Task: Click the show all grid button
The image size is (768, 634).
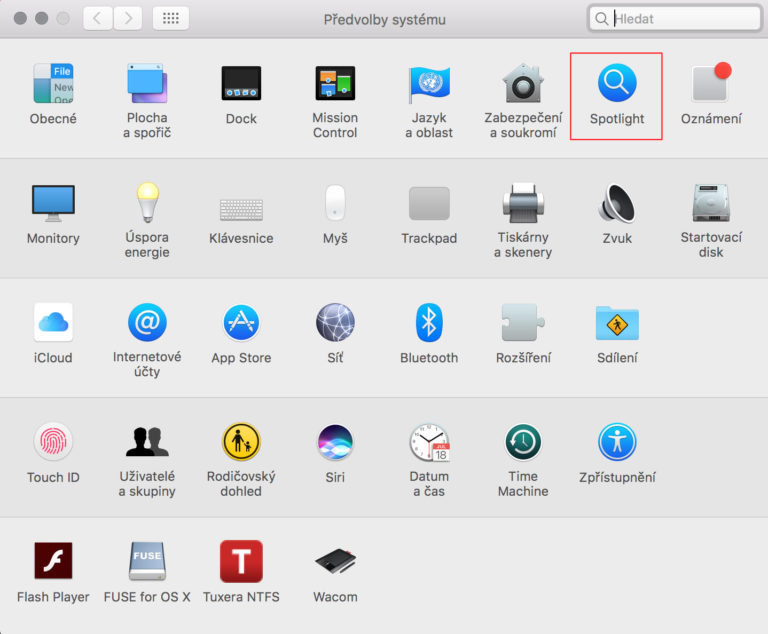Action: point(171,19)
